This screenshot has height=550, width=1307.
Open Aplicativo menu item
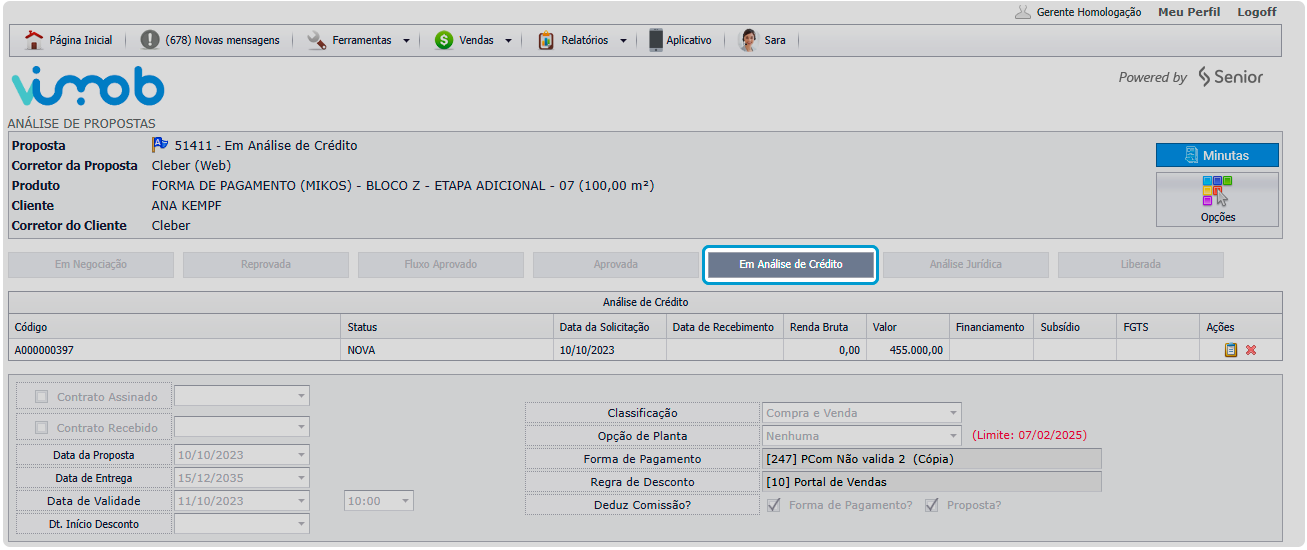(689, 41)
